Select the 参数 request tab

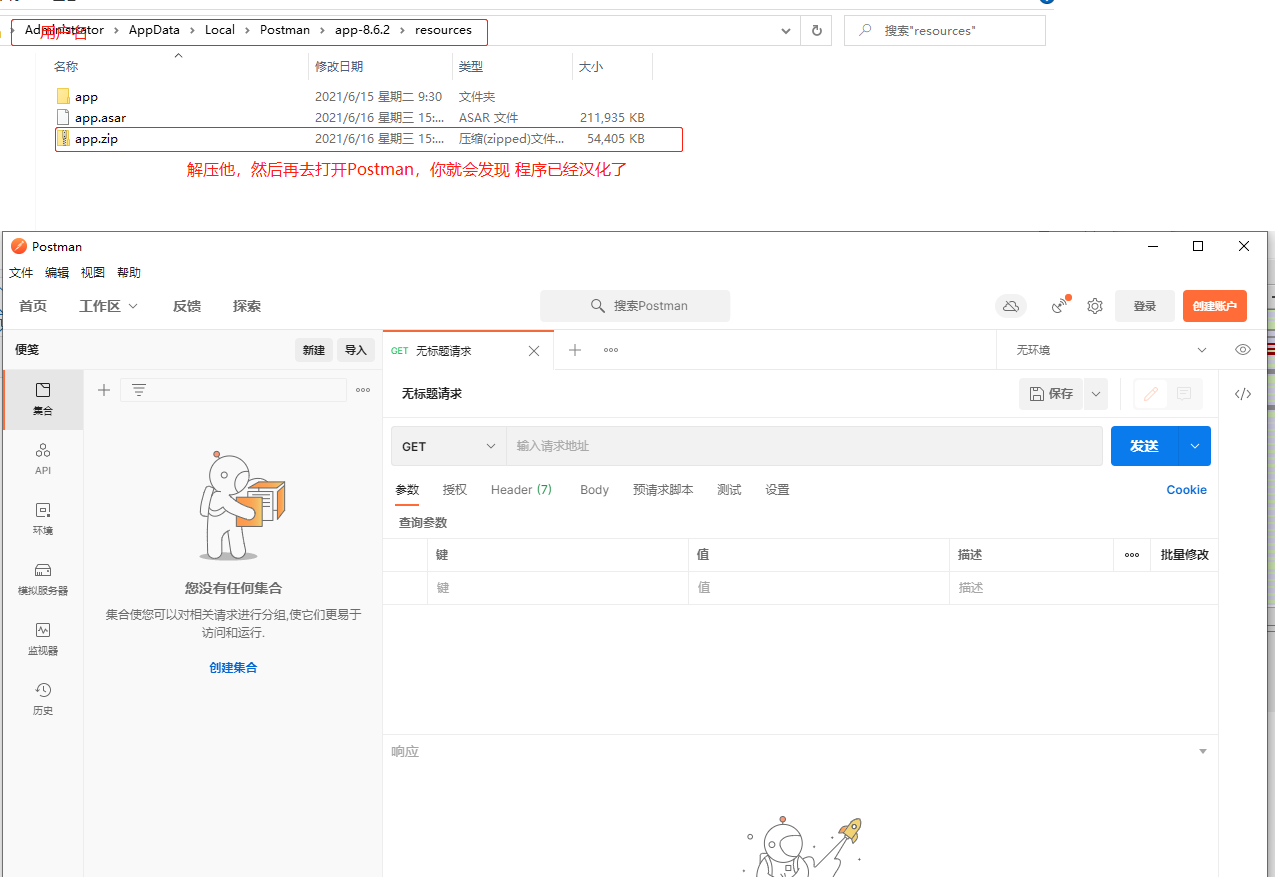click(407, 490)
